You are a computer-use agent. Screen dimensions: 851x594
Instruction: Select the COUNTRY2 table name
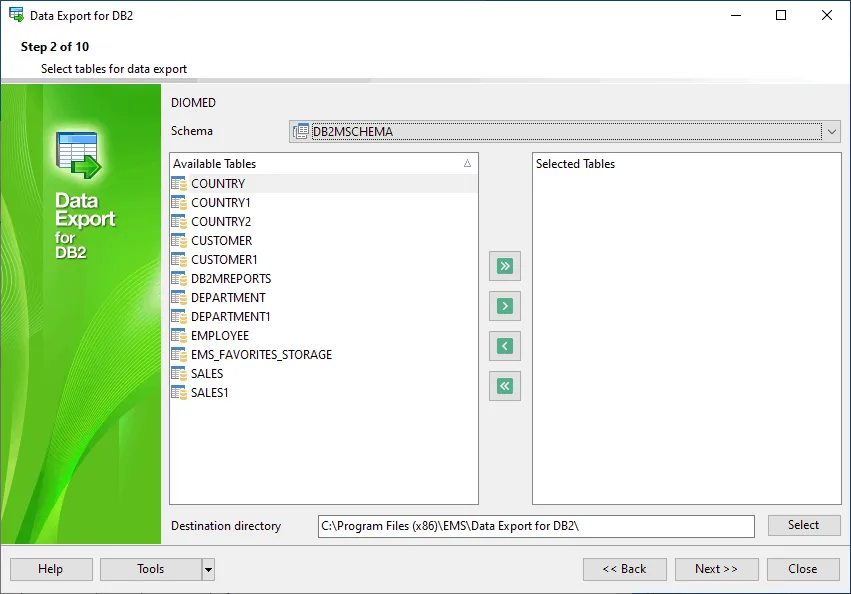tap(221, 222)
